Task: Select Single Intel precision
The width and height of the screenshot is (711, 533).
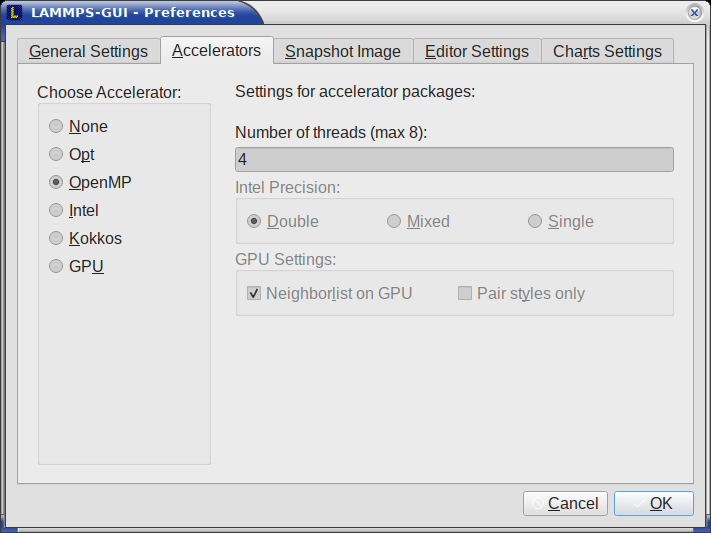Action: click(560, 221)
